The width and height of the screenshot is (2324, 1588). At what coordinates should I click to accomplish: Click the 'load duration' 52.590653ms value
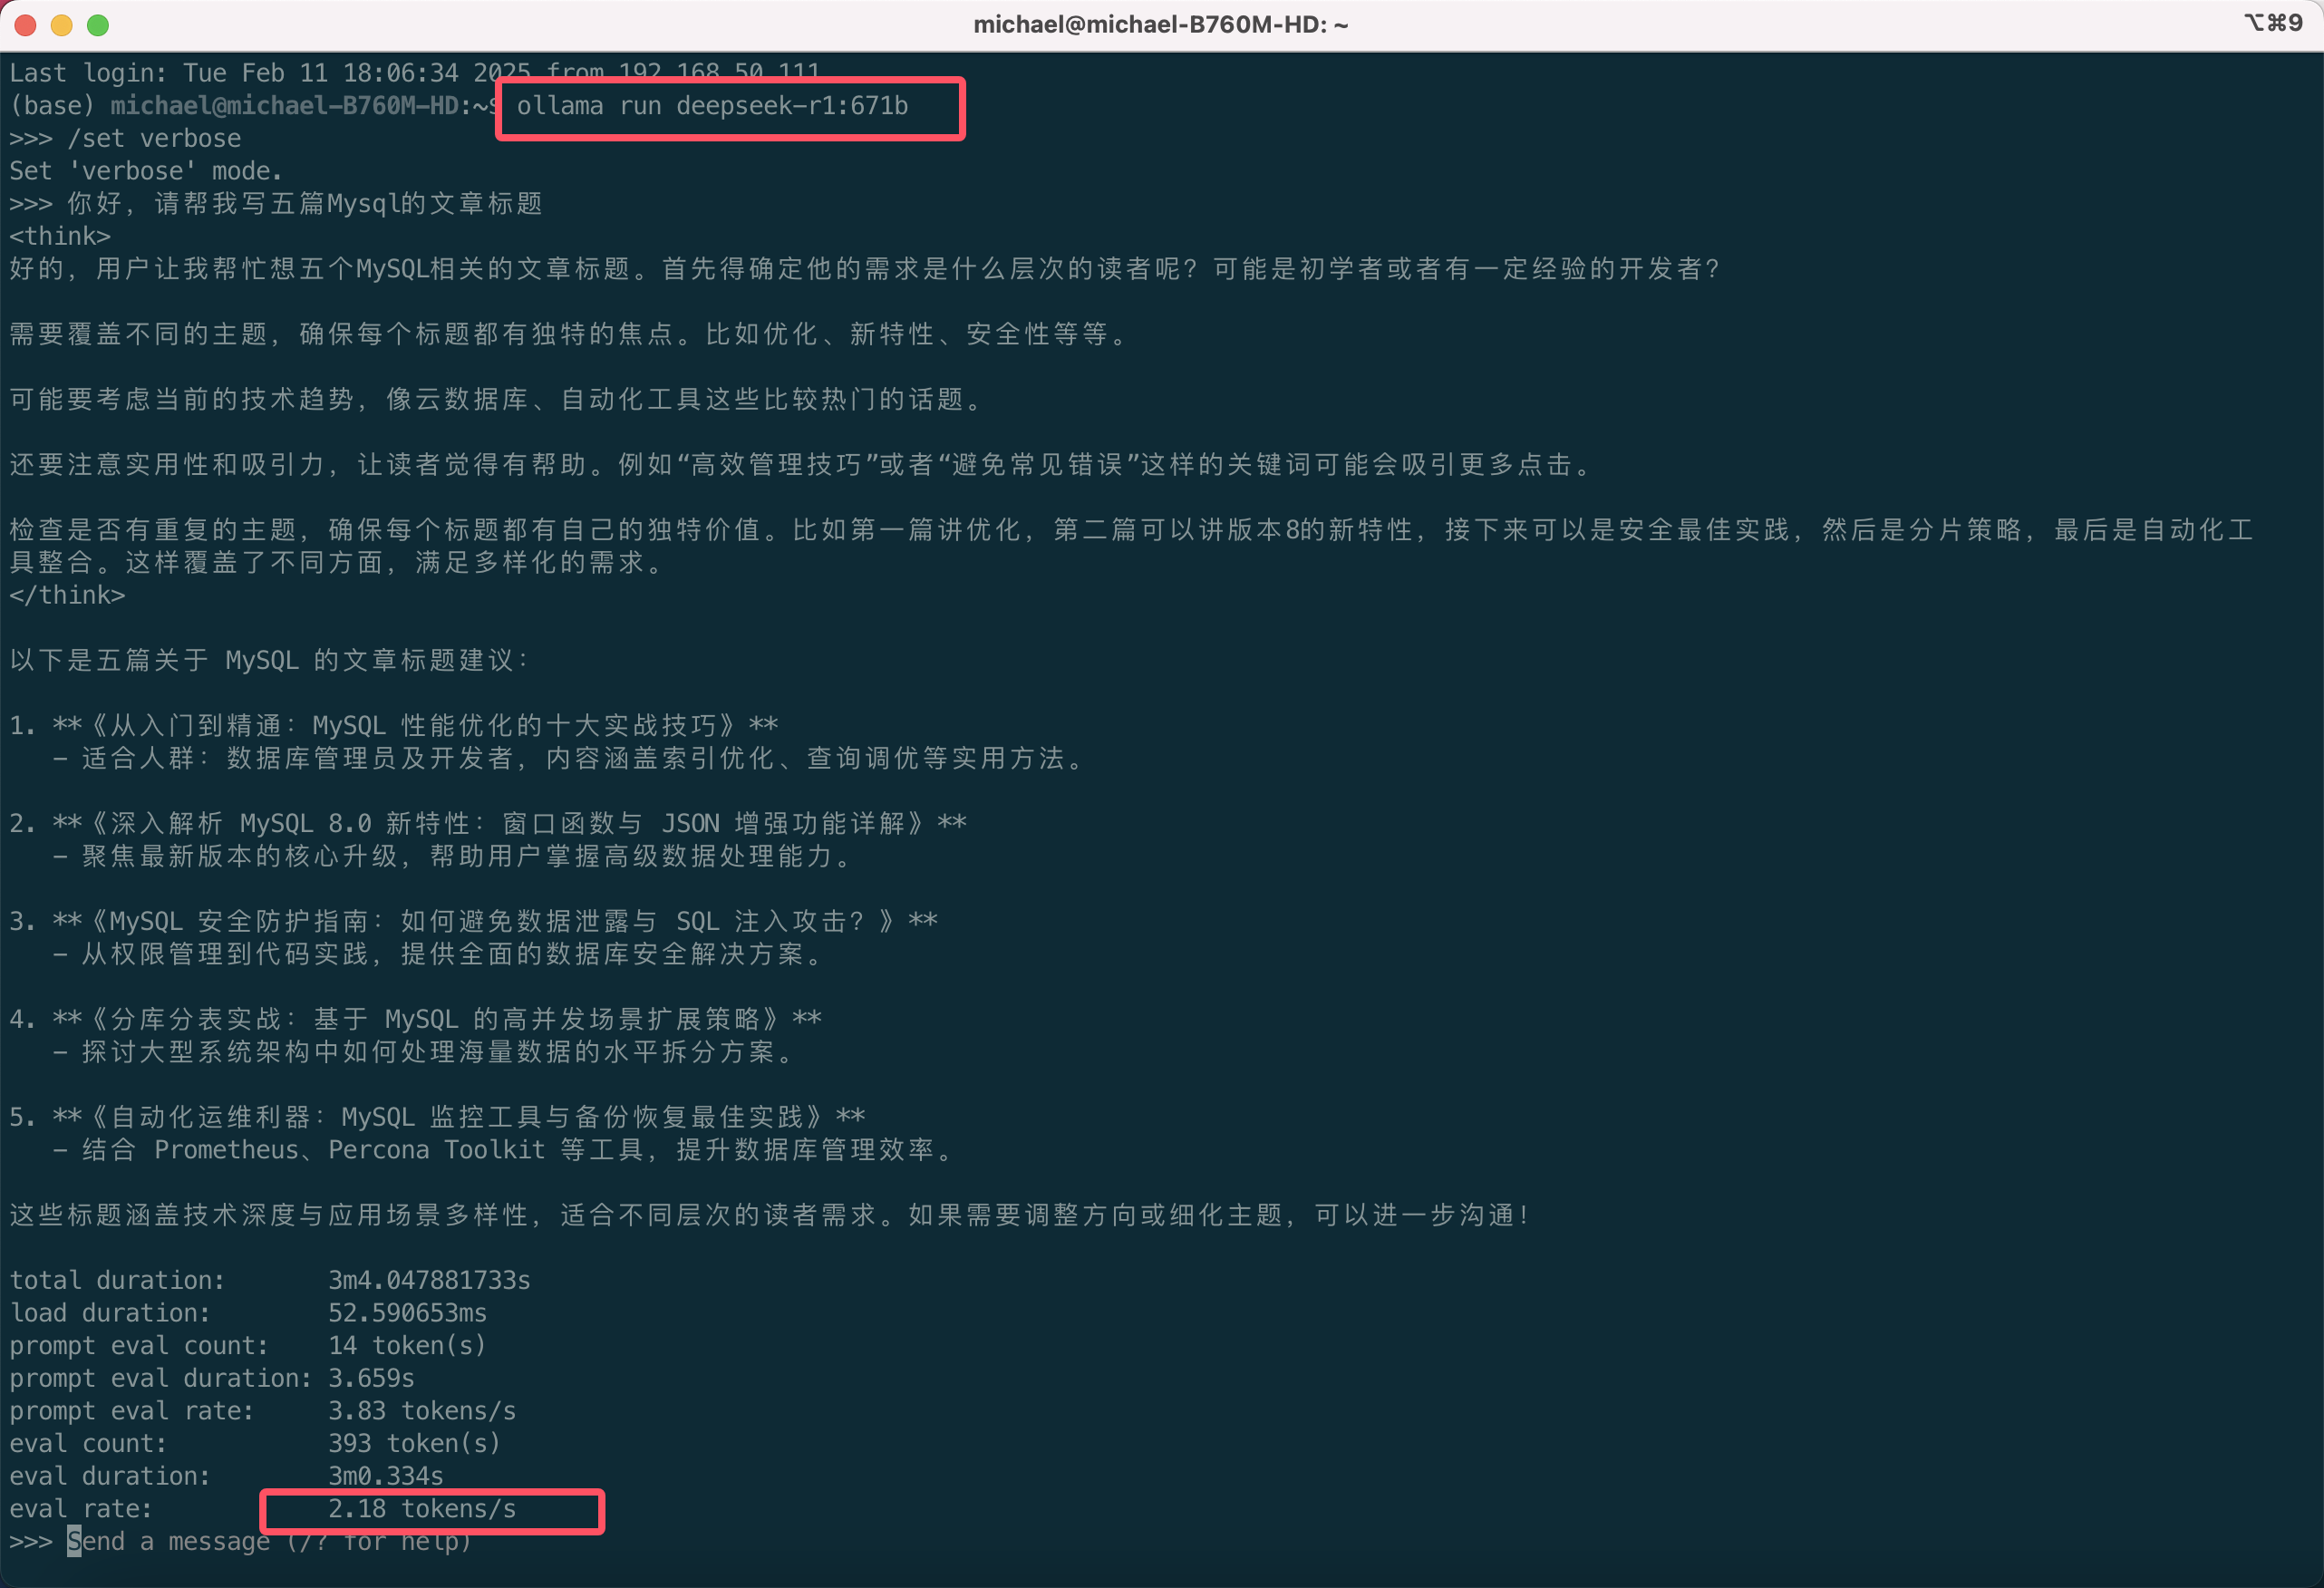407,1313
